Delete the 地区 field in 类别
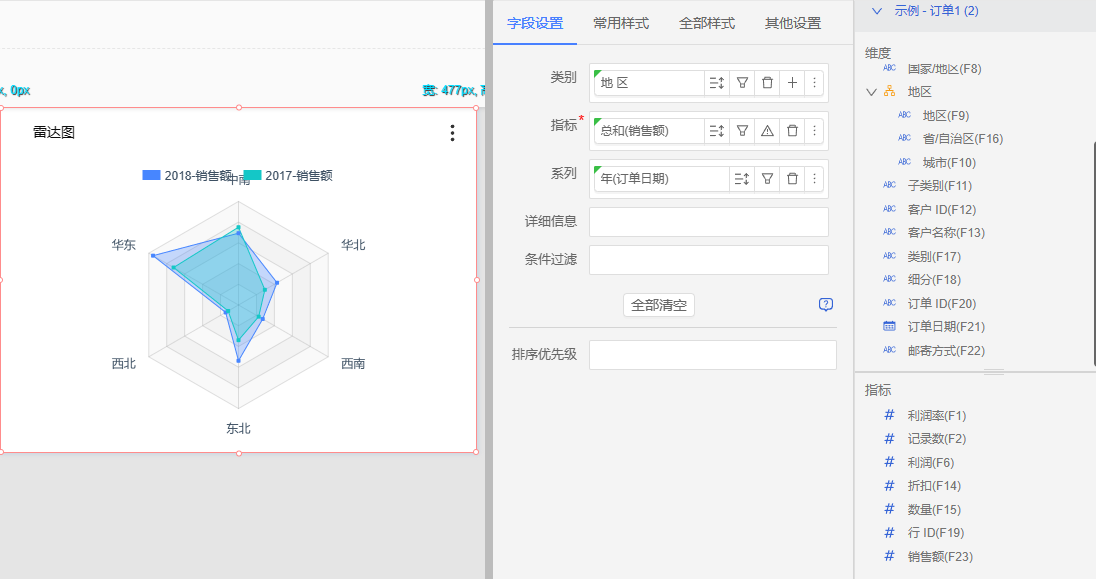The width and height of the screenshot is (1096, 579). point(767,83)
